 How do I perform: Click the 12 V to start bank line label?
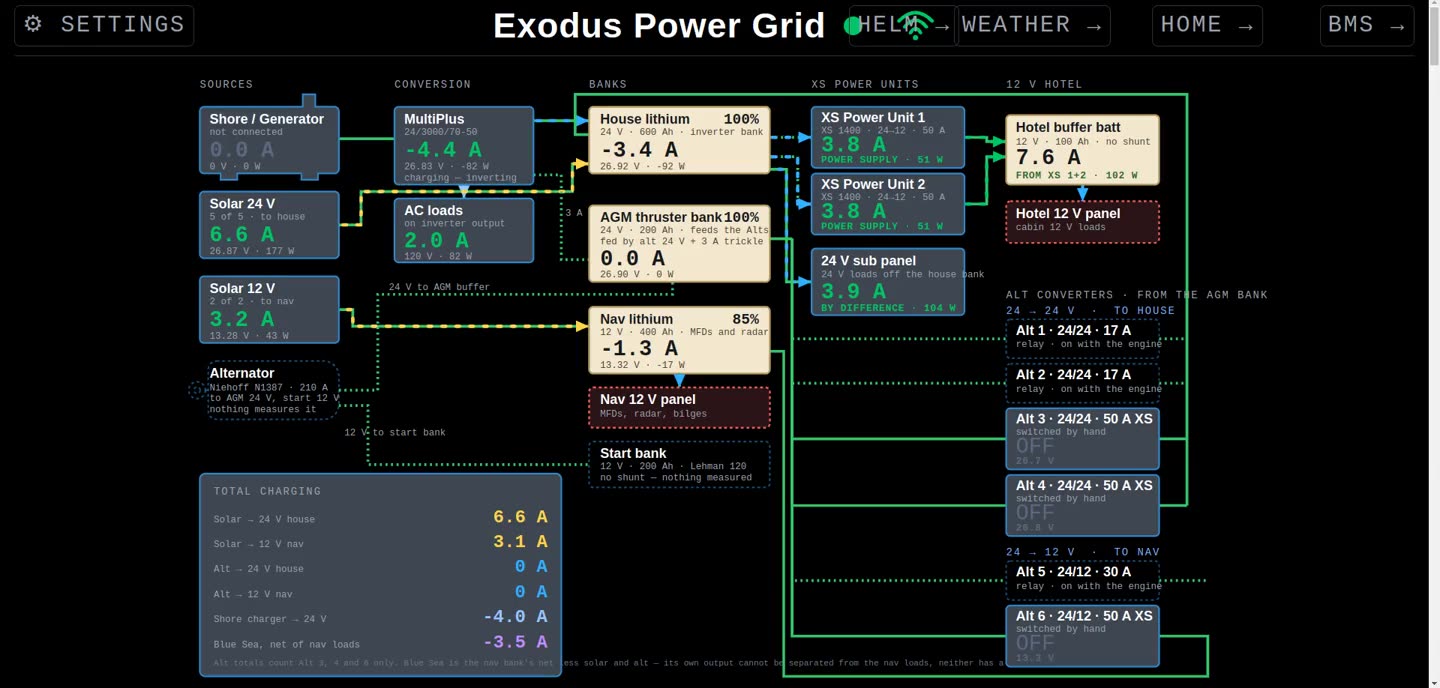(395, 432)
